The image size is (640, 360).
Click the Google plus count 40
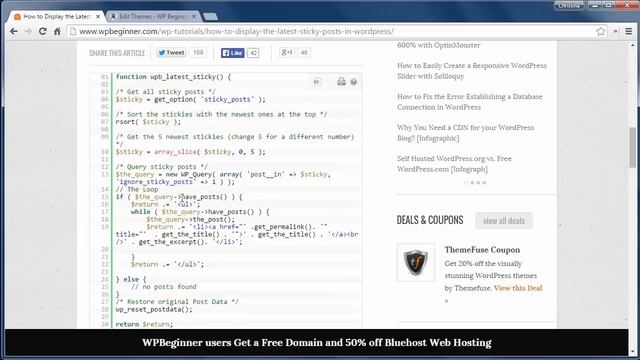[x=304, y=53]
